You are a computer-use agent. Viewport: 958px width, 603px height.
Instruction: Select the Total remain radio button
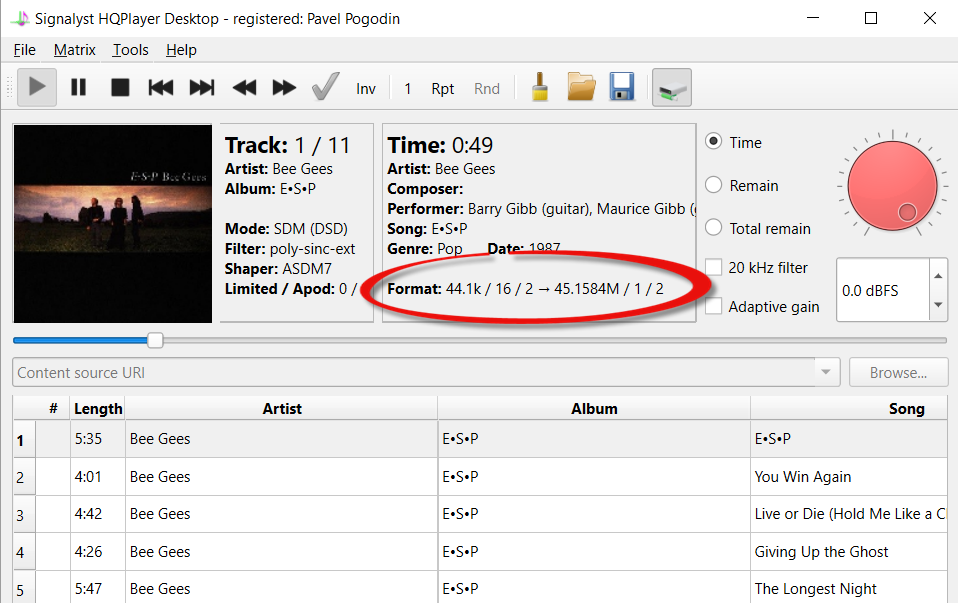click(x=713, y=228)
